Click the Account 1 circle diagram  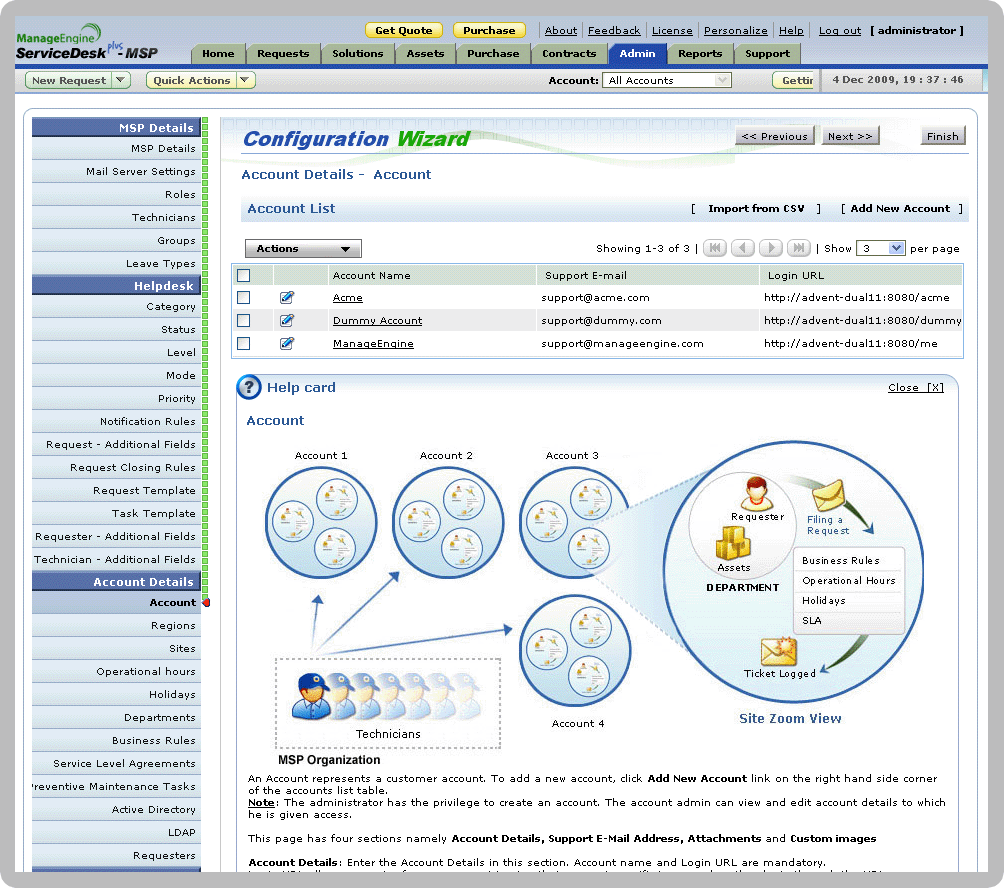321,522
